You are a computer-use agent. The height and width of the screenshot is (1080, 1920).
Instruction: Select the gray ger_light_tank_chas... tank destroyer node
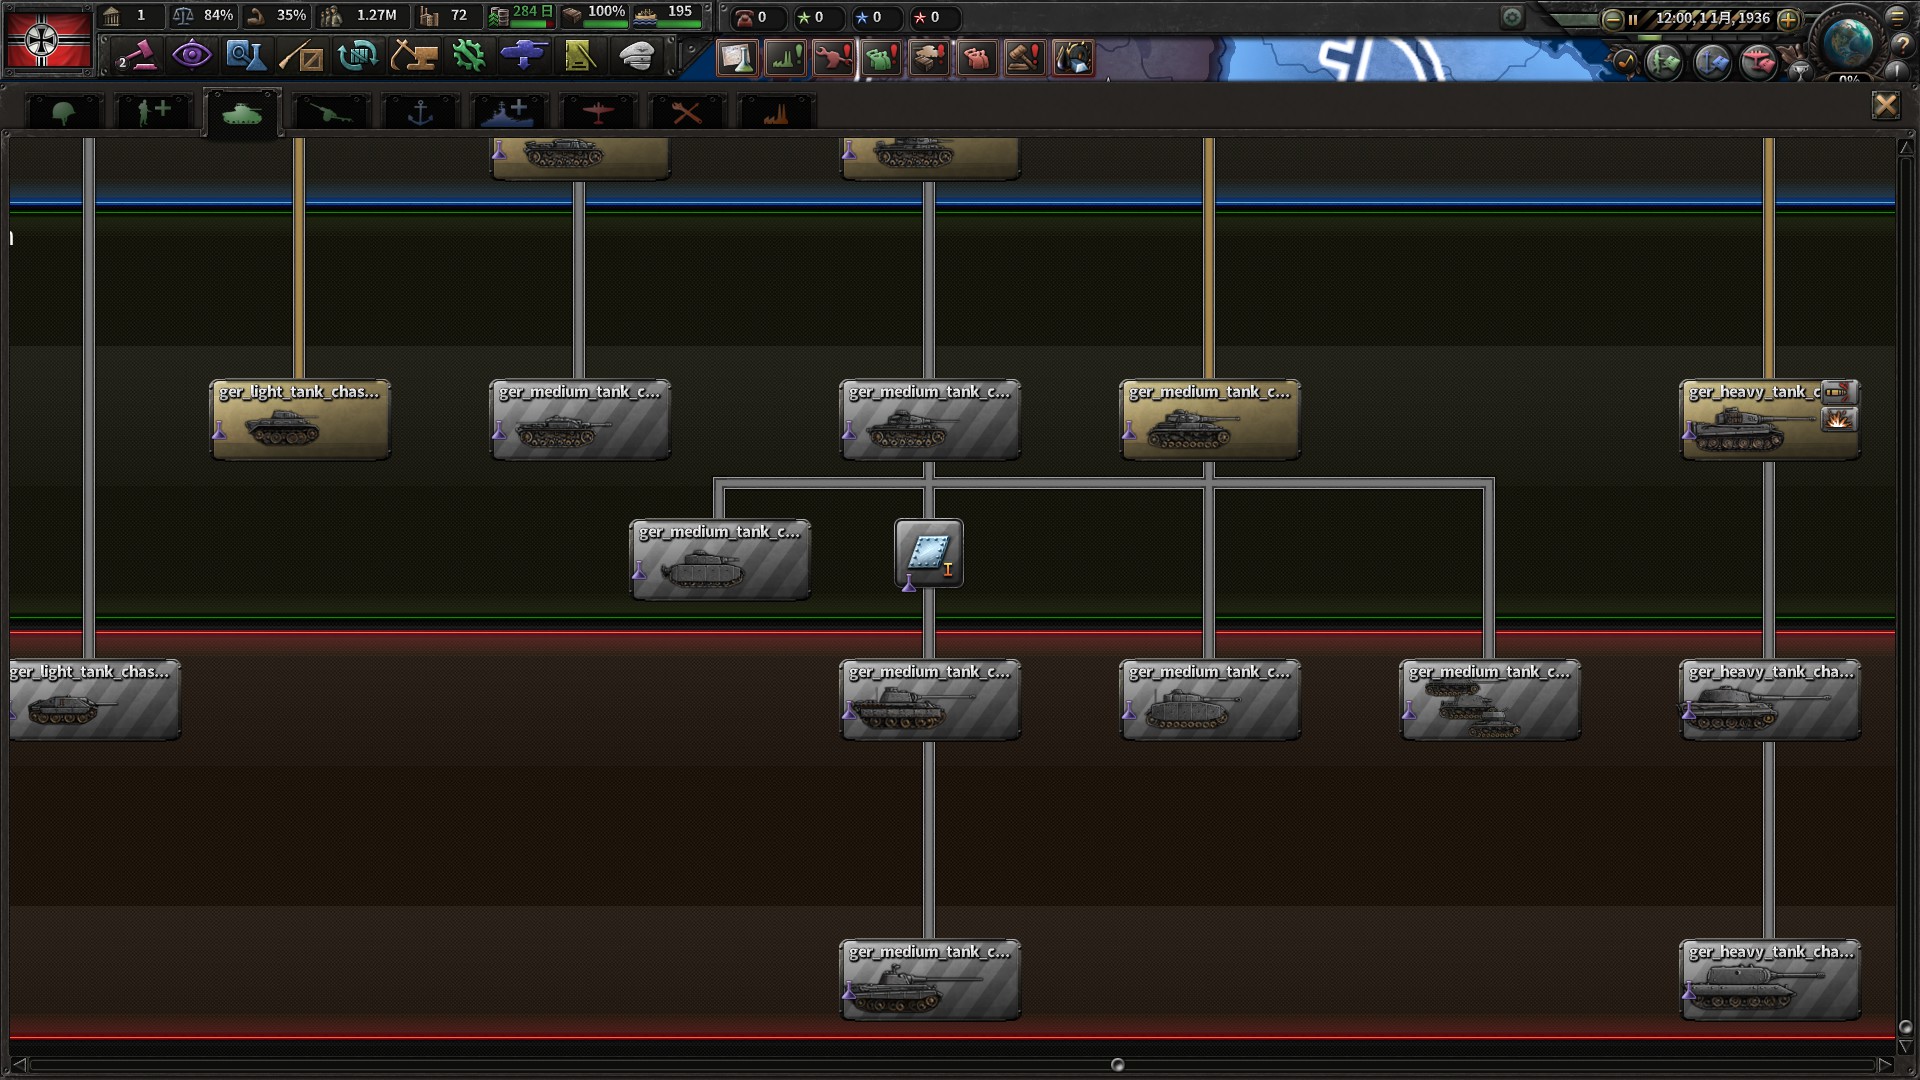(x=95, y=700)
